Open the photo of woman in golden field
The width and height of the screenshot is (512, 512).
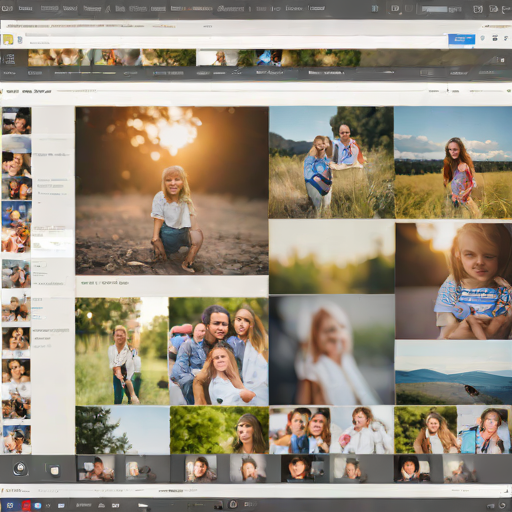[x=453, y=162]
